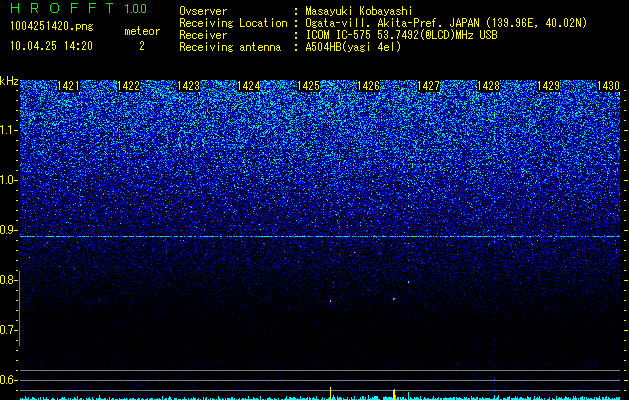Image resolution: width=629 pixels, height=400 pixels.
Task: Click the 0.7 kHz axis label
Action: (8, 330)
